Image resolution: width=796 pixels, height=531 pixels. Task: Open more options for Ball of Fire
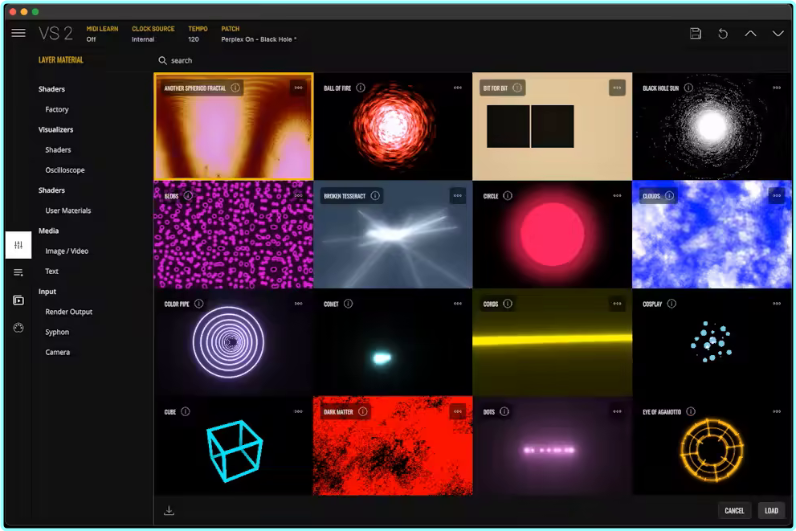click(458, 88)
